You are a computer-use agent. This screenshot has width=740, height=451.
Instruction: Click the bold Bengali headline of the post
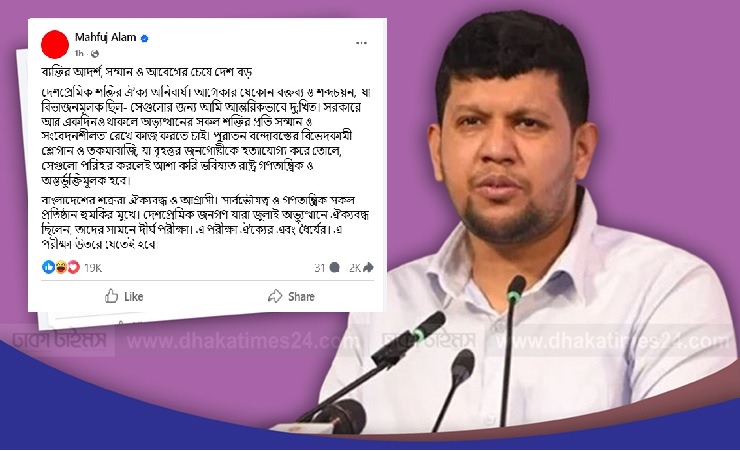point(147,72)
